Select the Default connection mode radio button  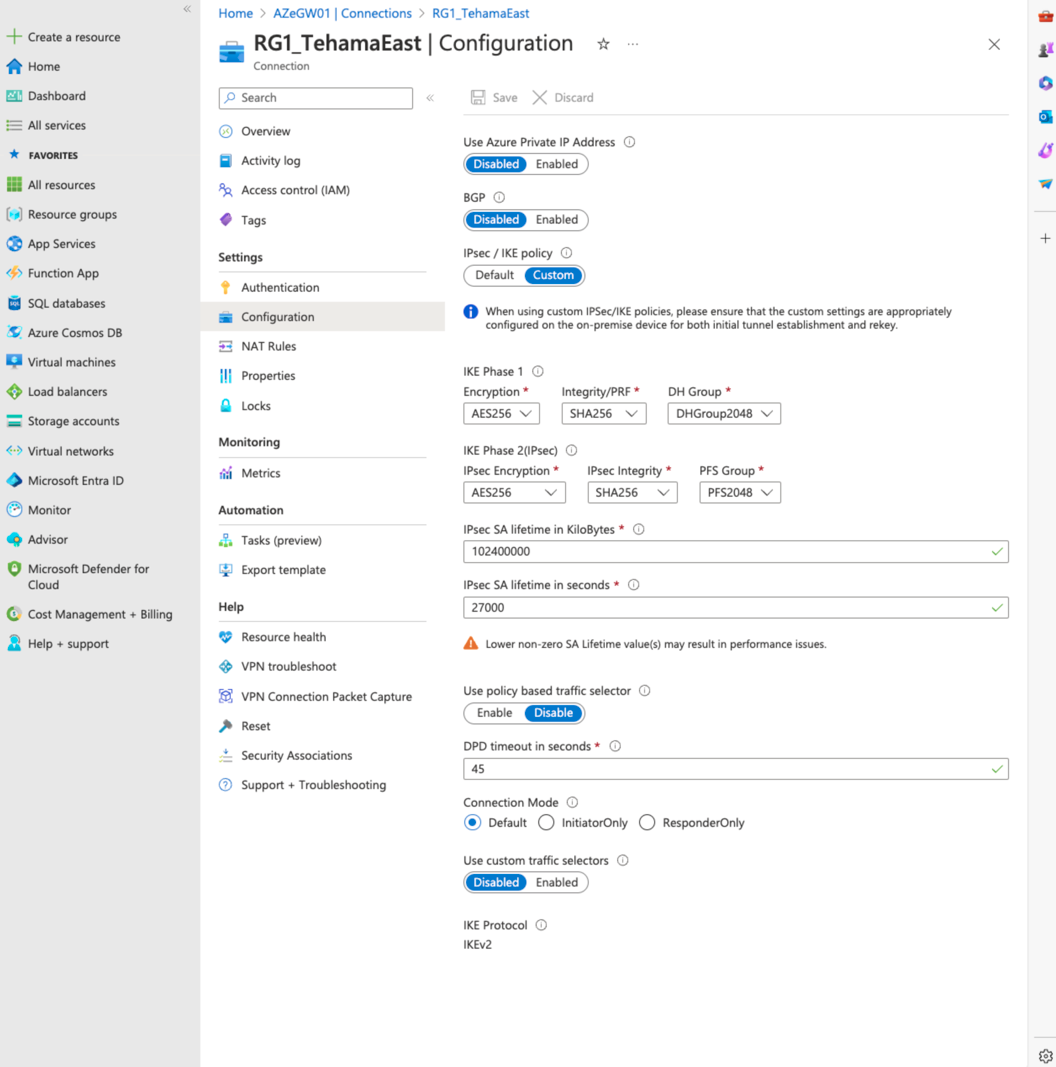pyautogui.click(x=472, y=822)
